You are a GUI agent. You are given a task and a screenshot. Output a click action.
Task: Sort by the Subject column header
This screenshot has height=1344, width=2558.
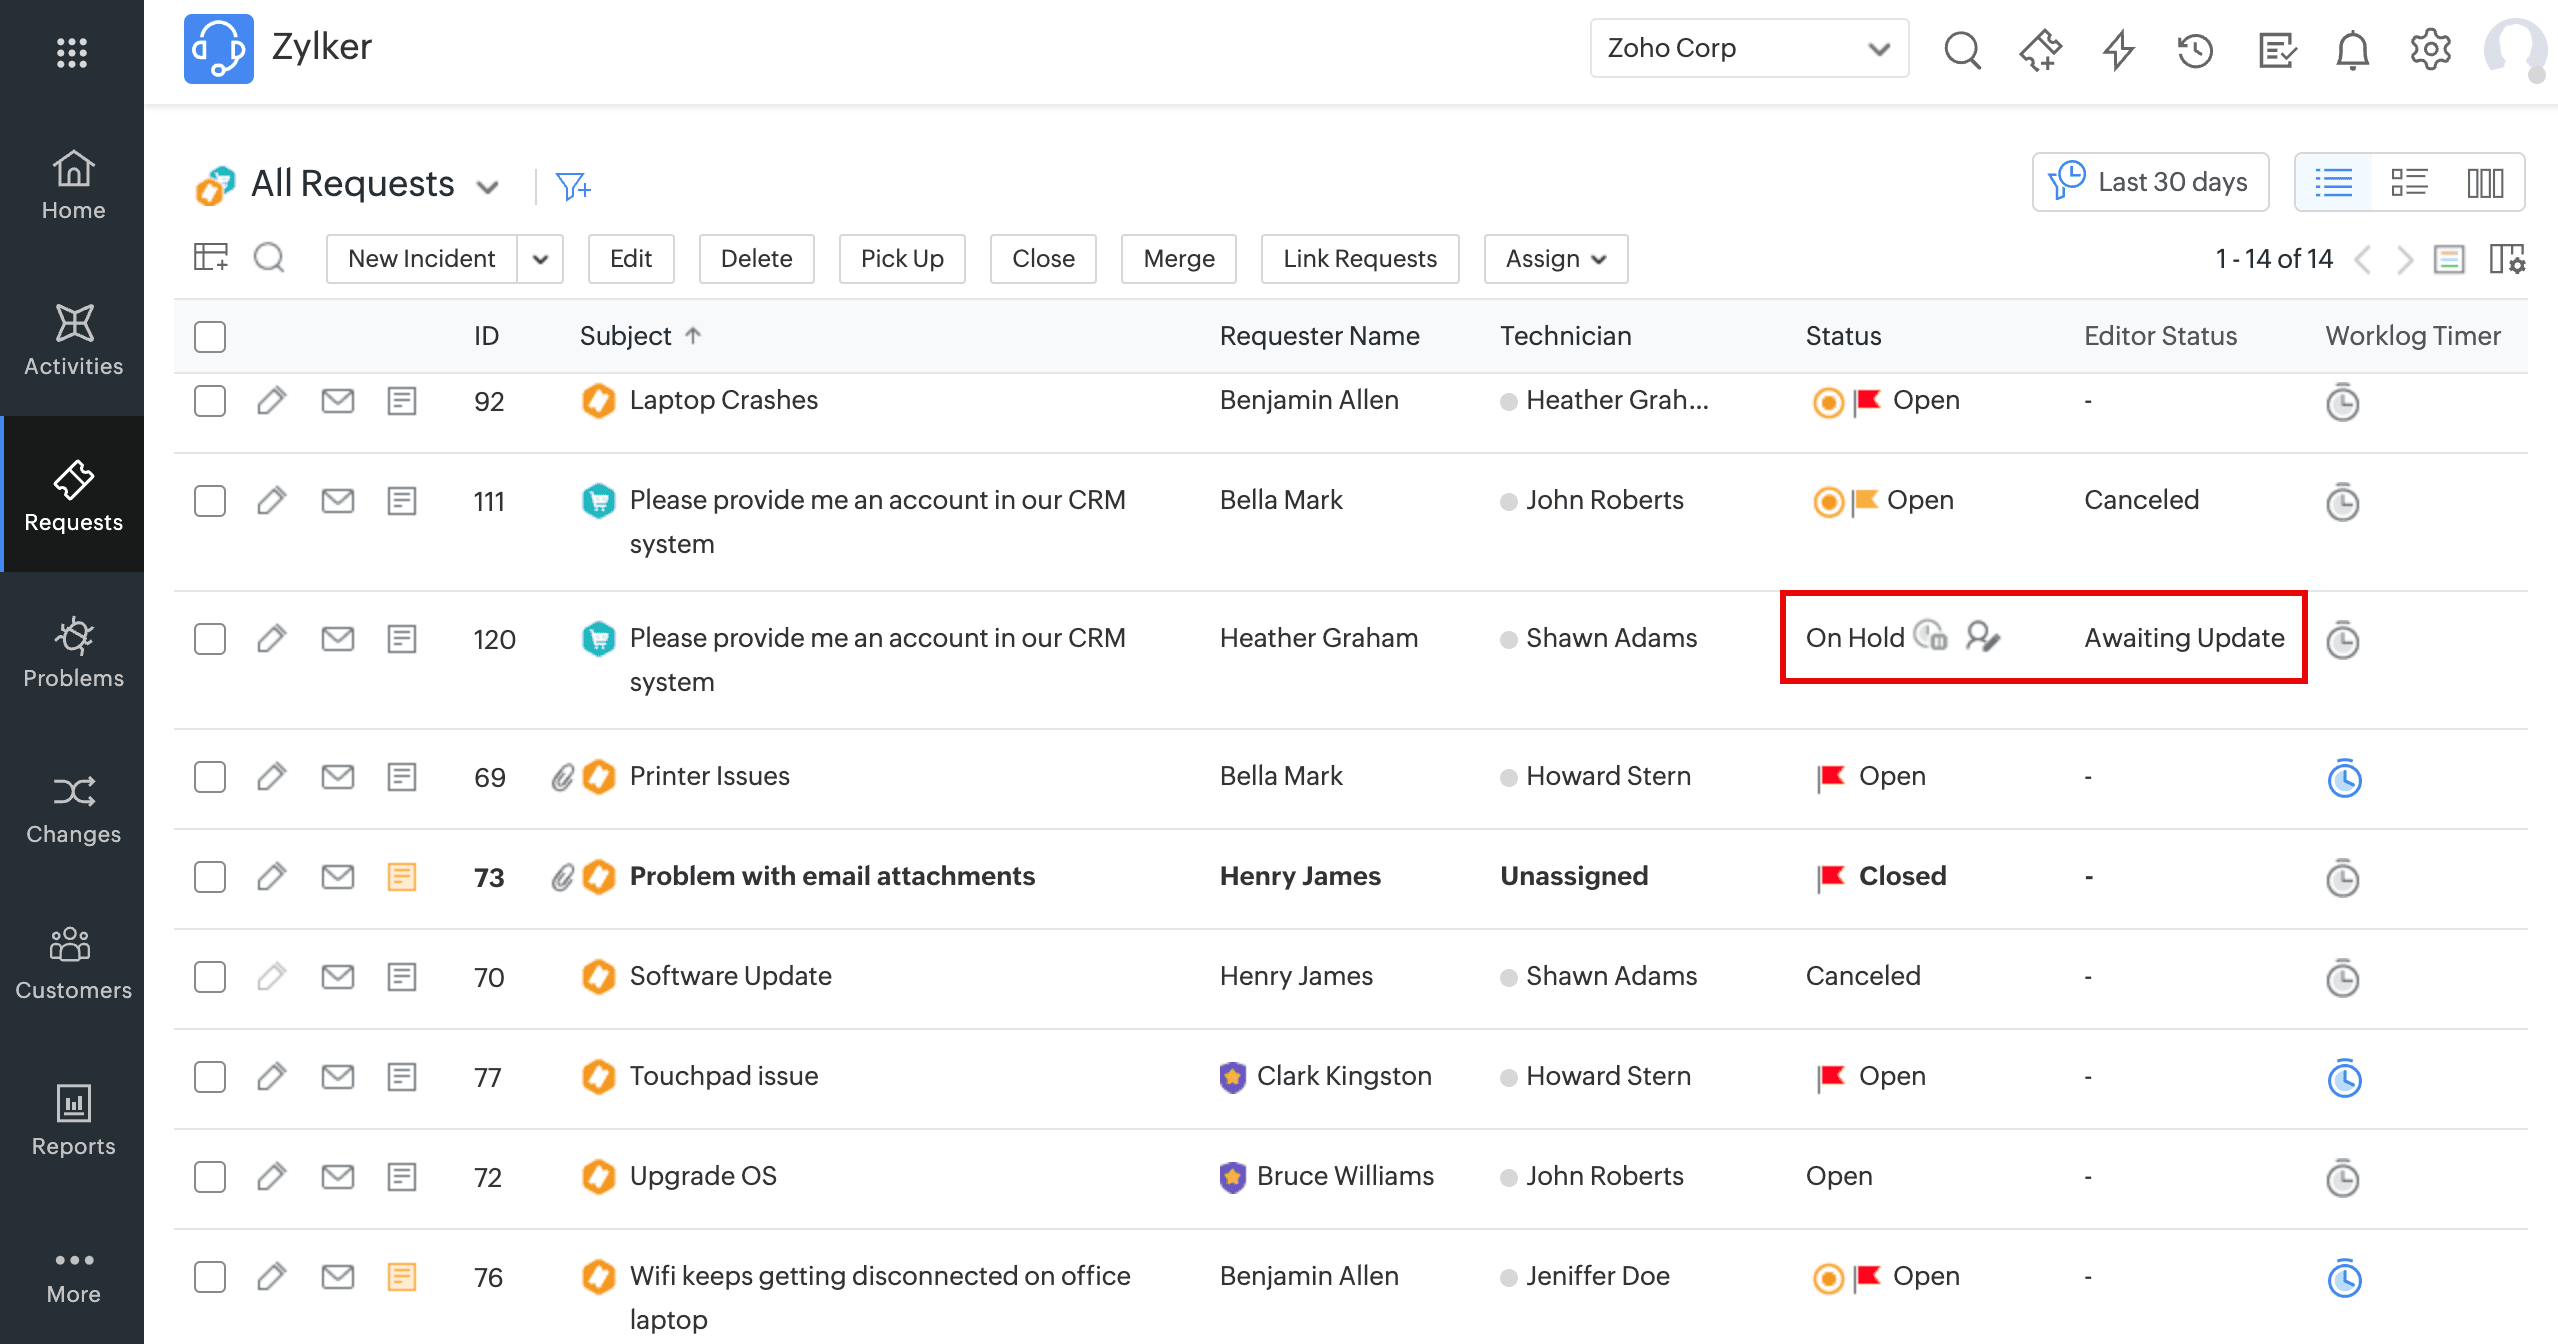tap(626, 336)
